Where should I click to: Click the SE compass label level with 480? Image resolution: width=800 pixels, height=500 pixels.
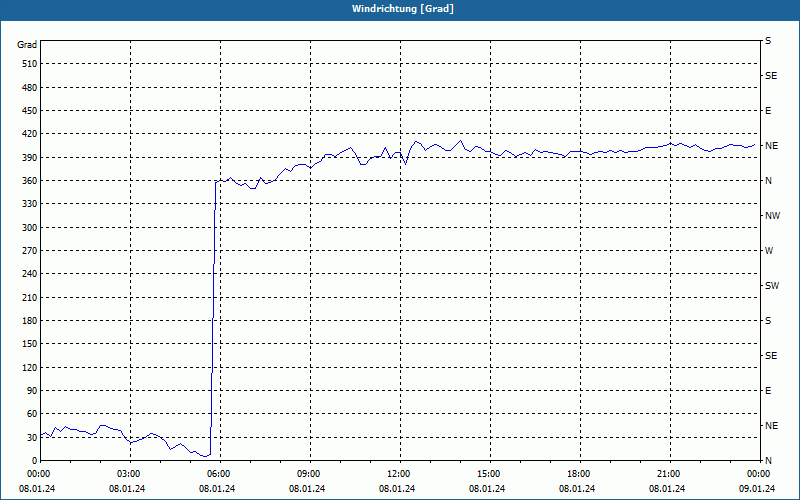[x=771, y=76]
